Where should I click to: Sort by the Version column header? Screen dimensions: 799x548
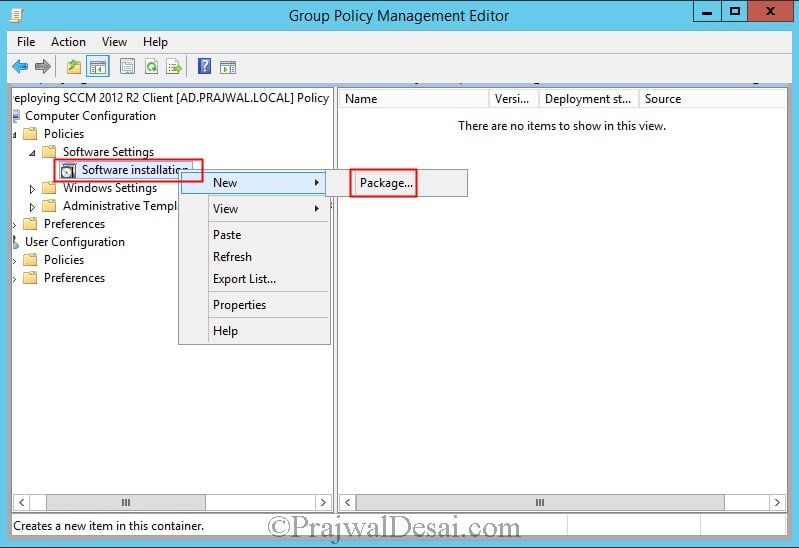(514, 99)
